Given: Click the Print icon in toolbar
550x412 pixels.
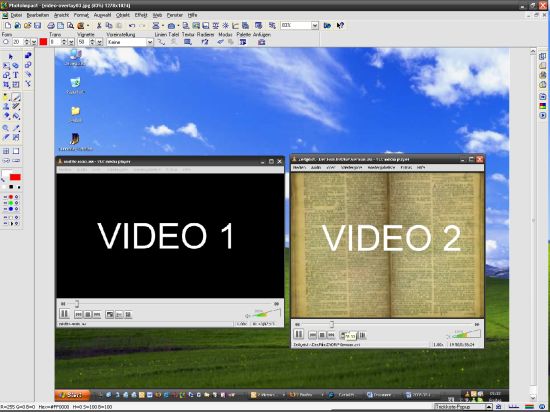Looking at the screenshot, I should [51, 26].
